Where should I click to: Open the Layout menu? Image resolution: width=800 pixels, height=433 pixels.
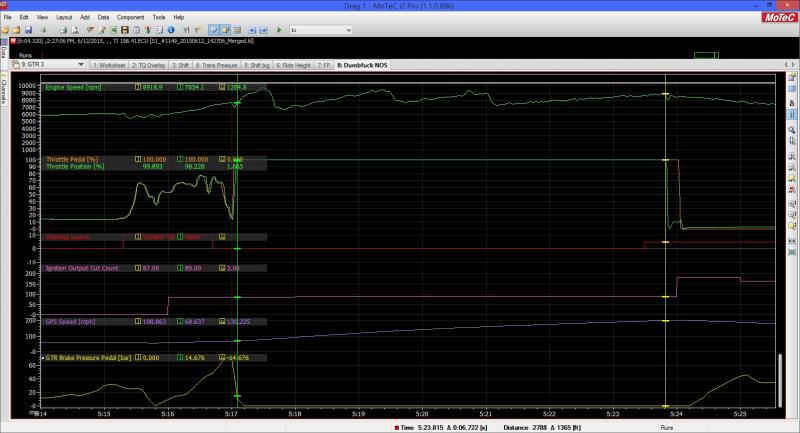pyautogui.click(x=64, y=17)
